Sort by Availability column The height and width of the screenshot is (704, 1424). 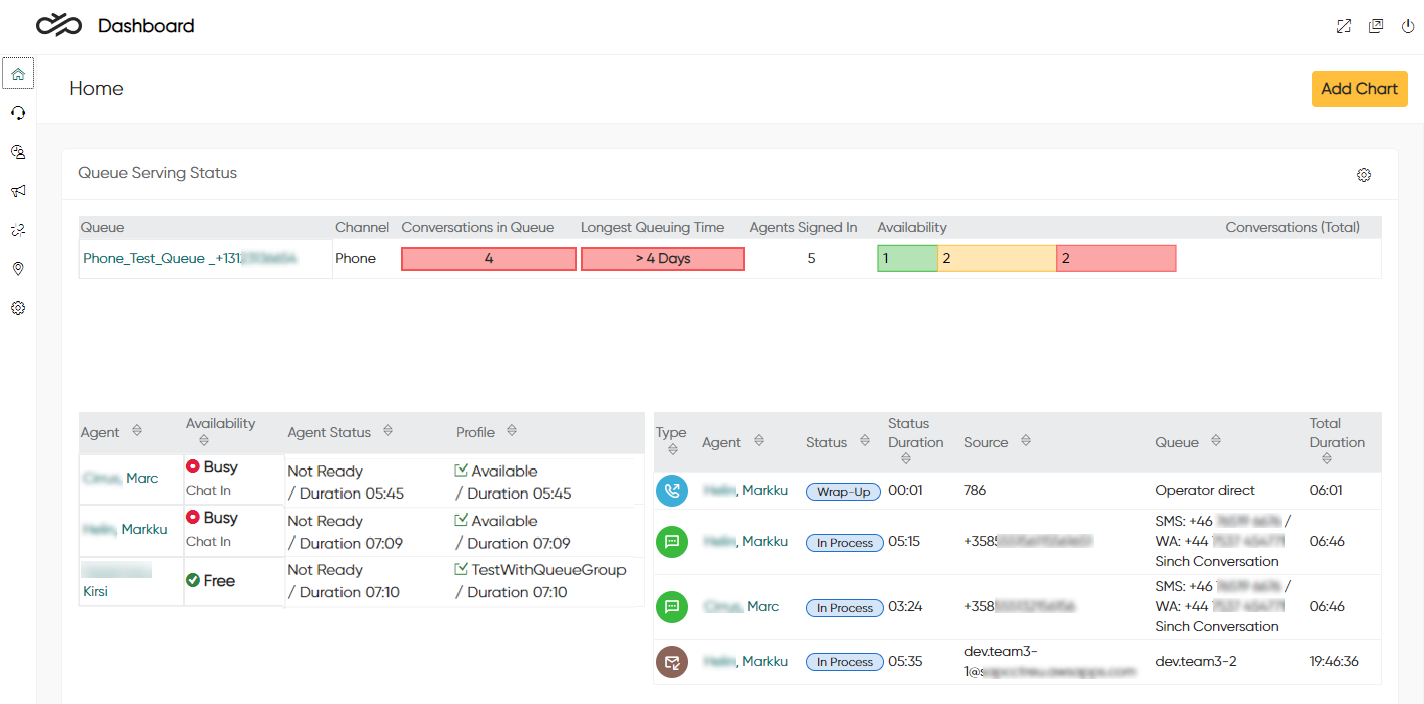tap(204, 441)
